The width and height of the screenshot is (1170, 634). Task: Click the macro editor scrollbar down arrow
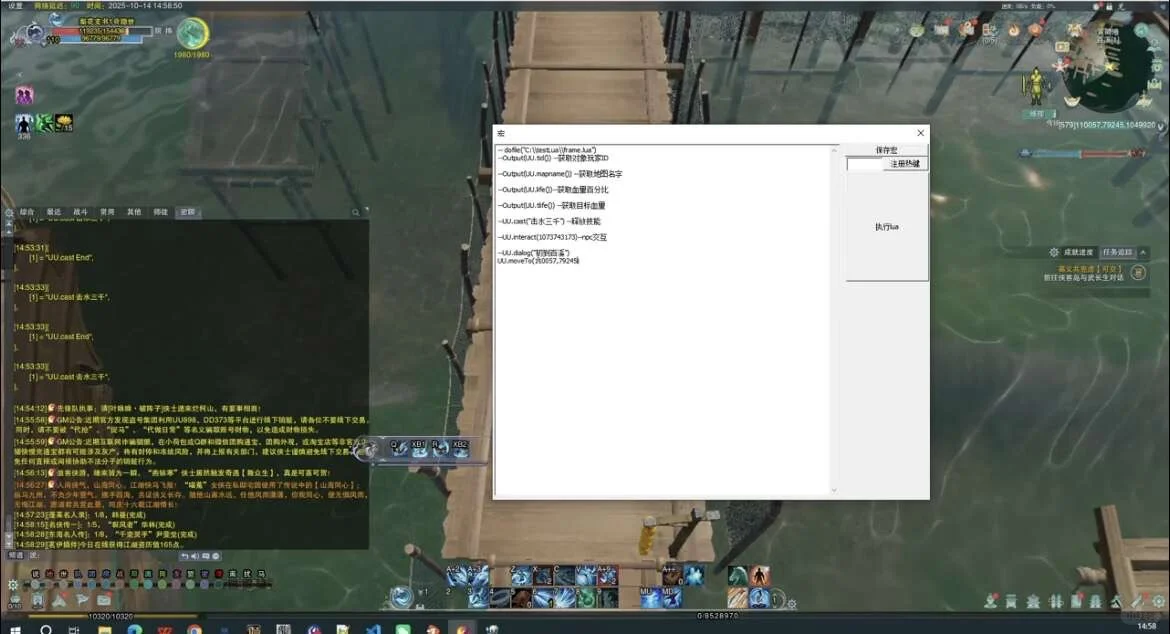(x=834, y=490)
